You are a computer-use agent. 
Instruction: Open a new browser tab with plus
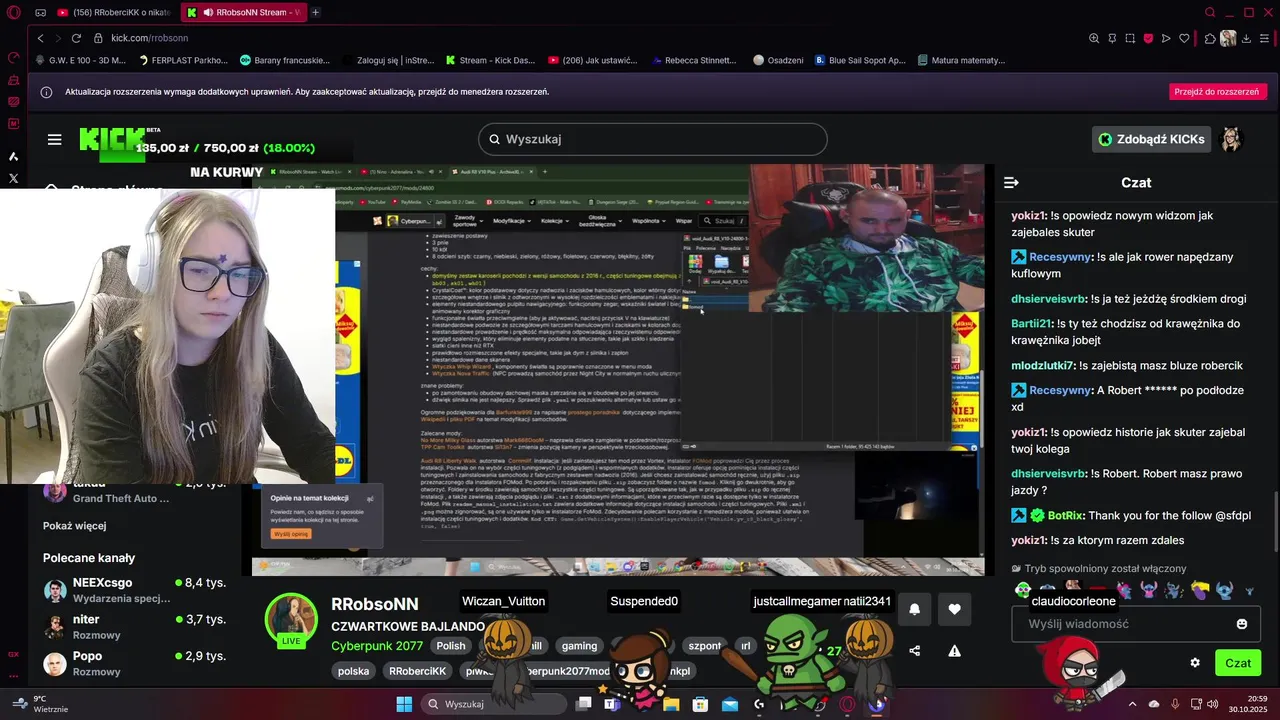click(x=316, y=12)
